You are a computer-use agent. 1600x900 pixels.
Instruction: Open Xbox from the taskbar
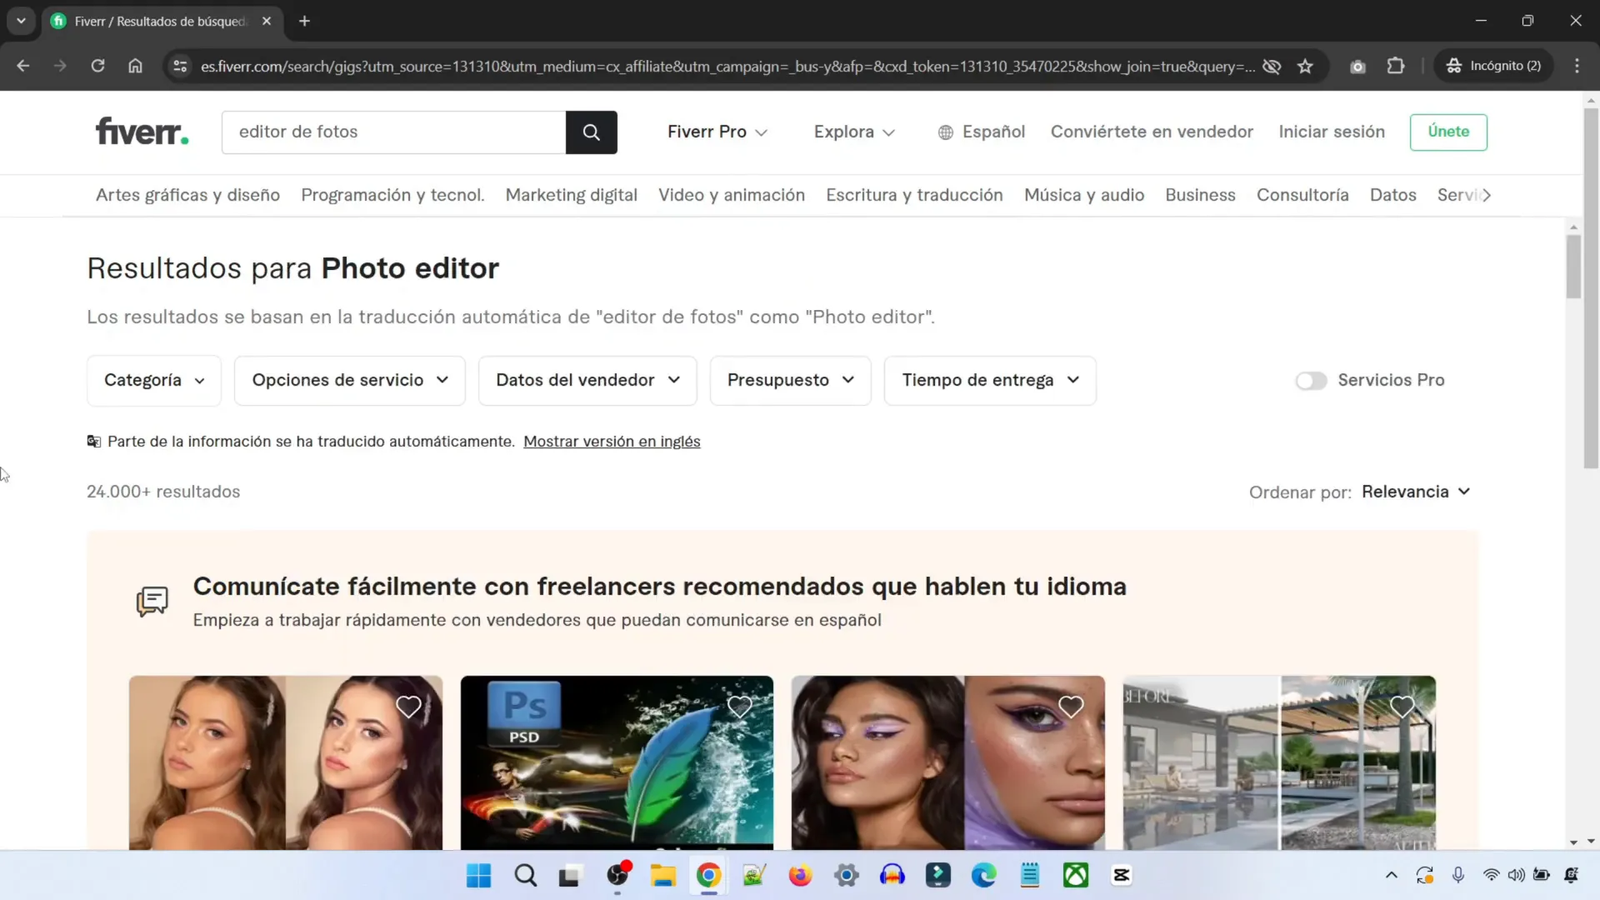[1075, 875]
